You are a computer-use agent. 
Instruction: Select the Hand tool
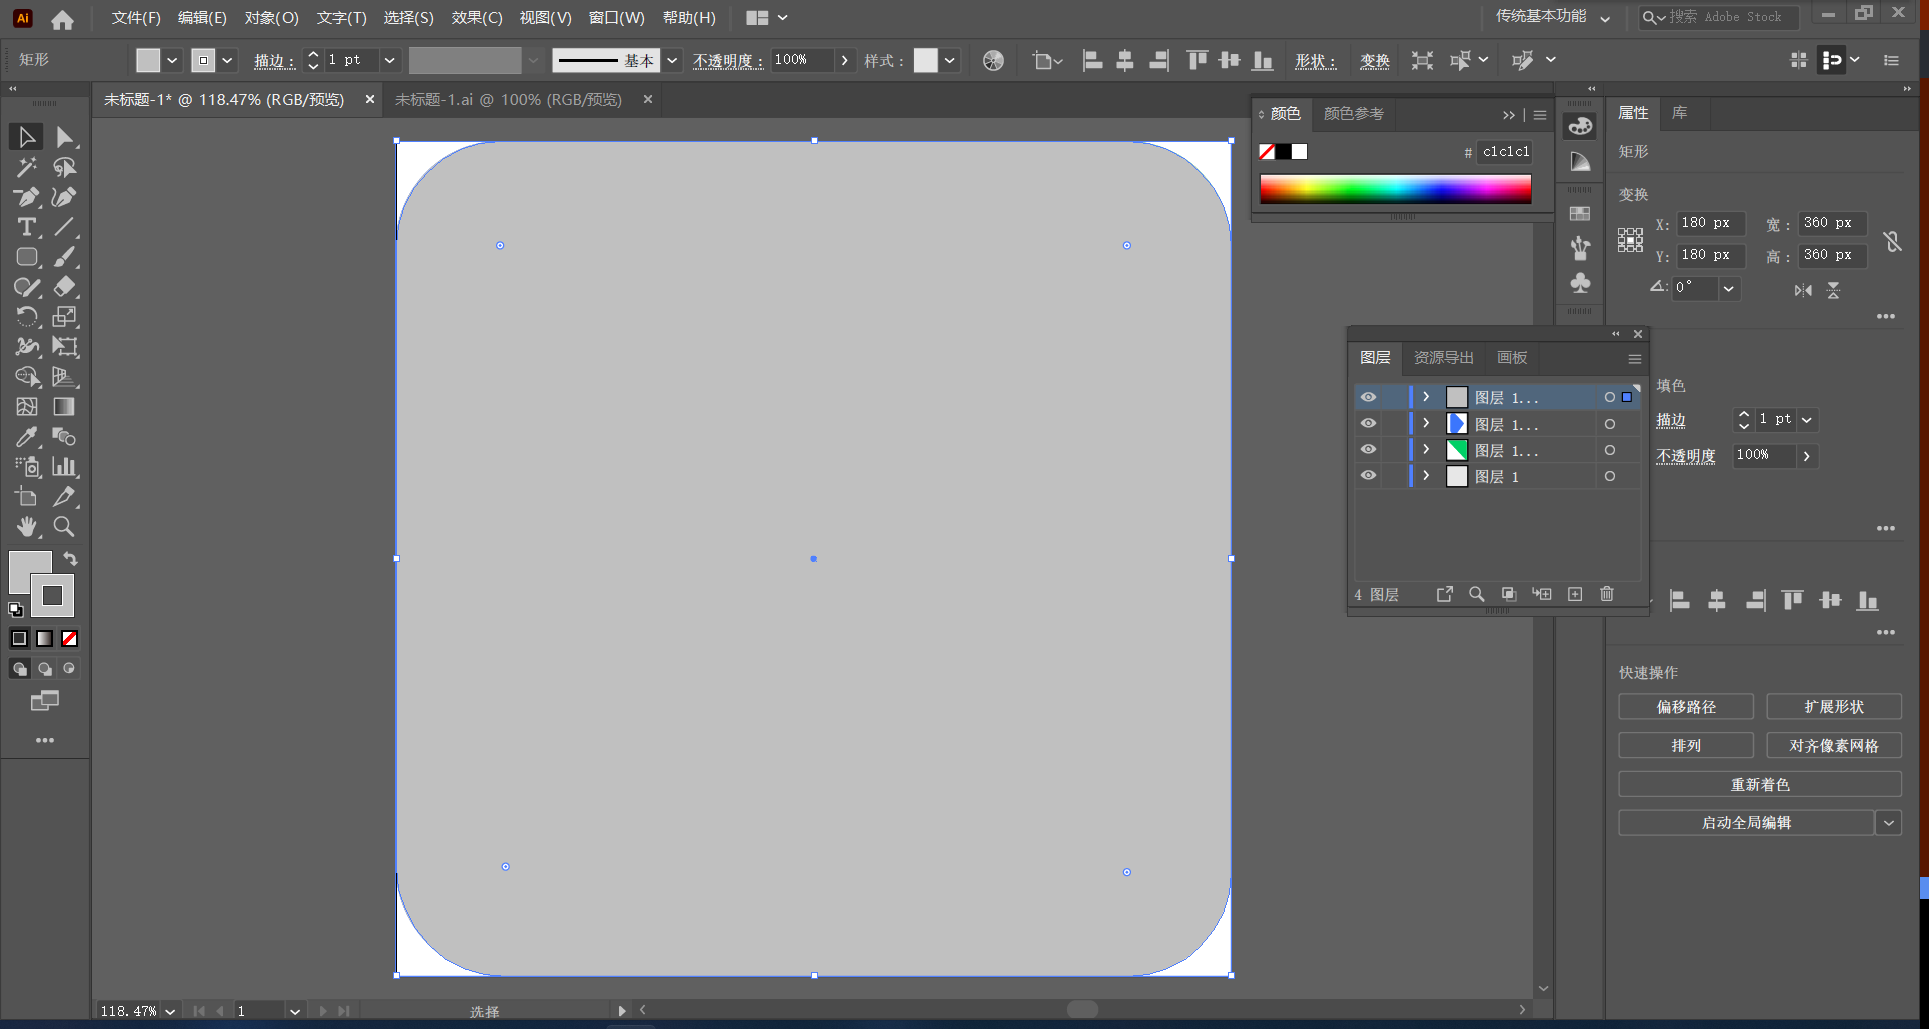click(x=27, y=527)
